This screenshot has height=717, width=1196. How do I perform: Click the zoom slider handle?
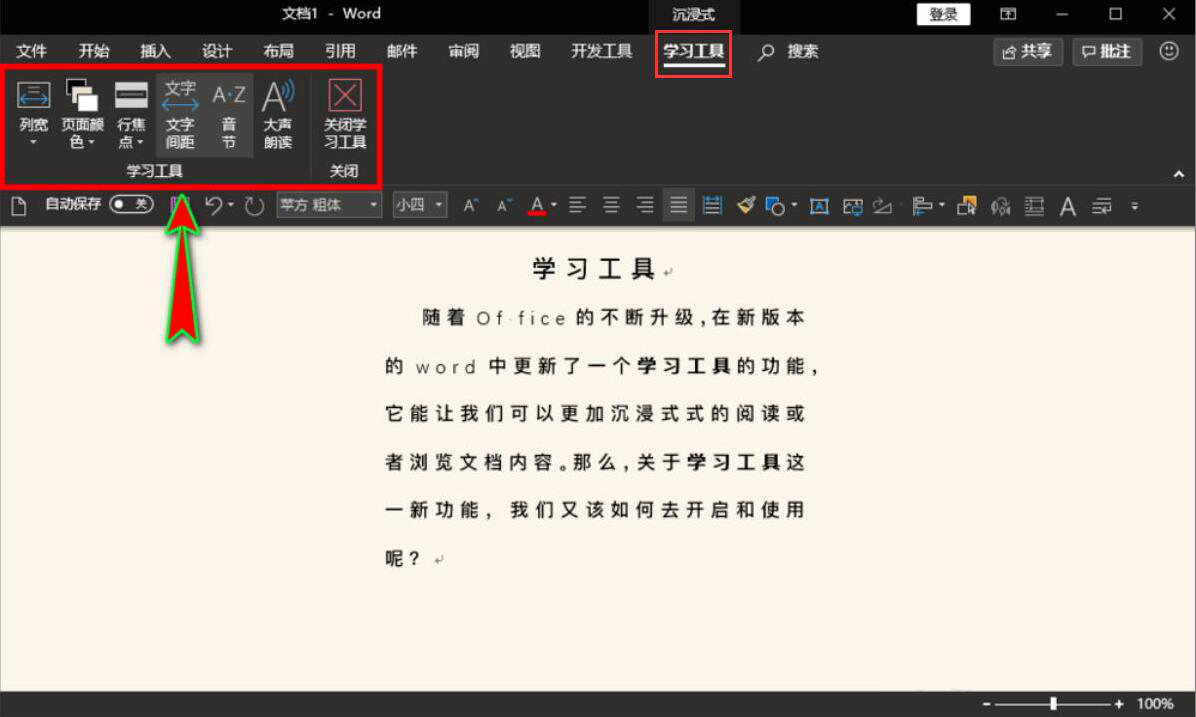click(1053, 703)
